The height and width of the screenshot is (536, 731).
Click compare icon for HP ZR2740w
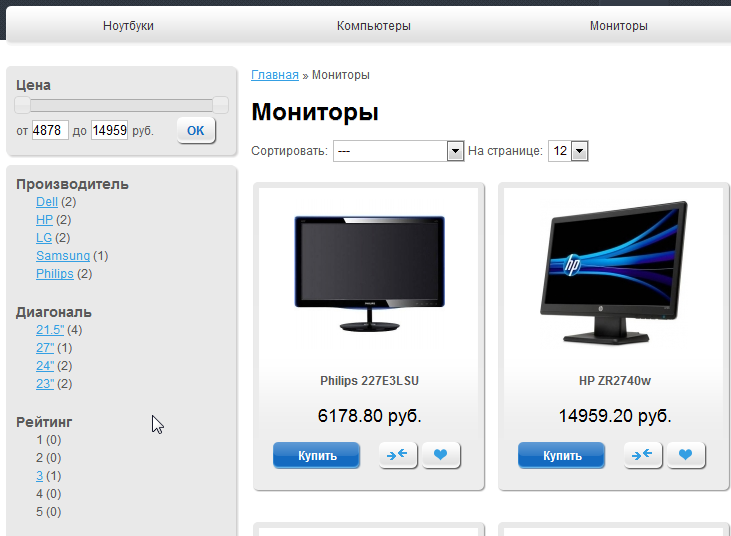click(x=642, y=455)
